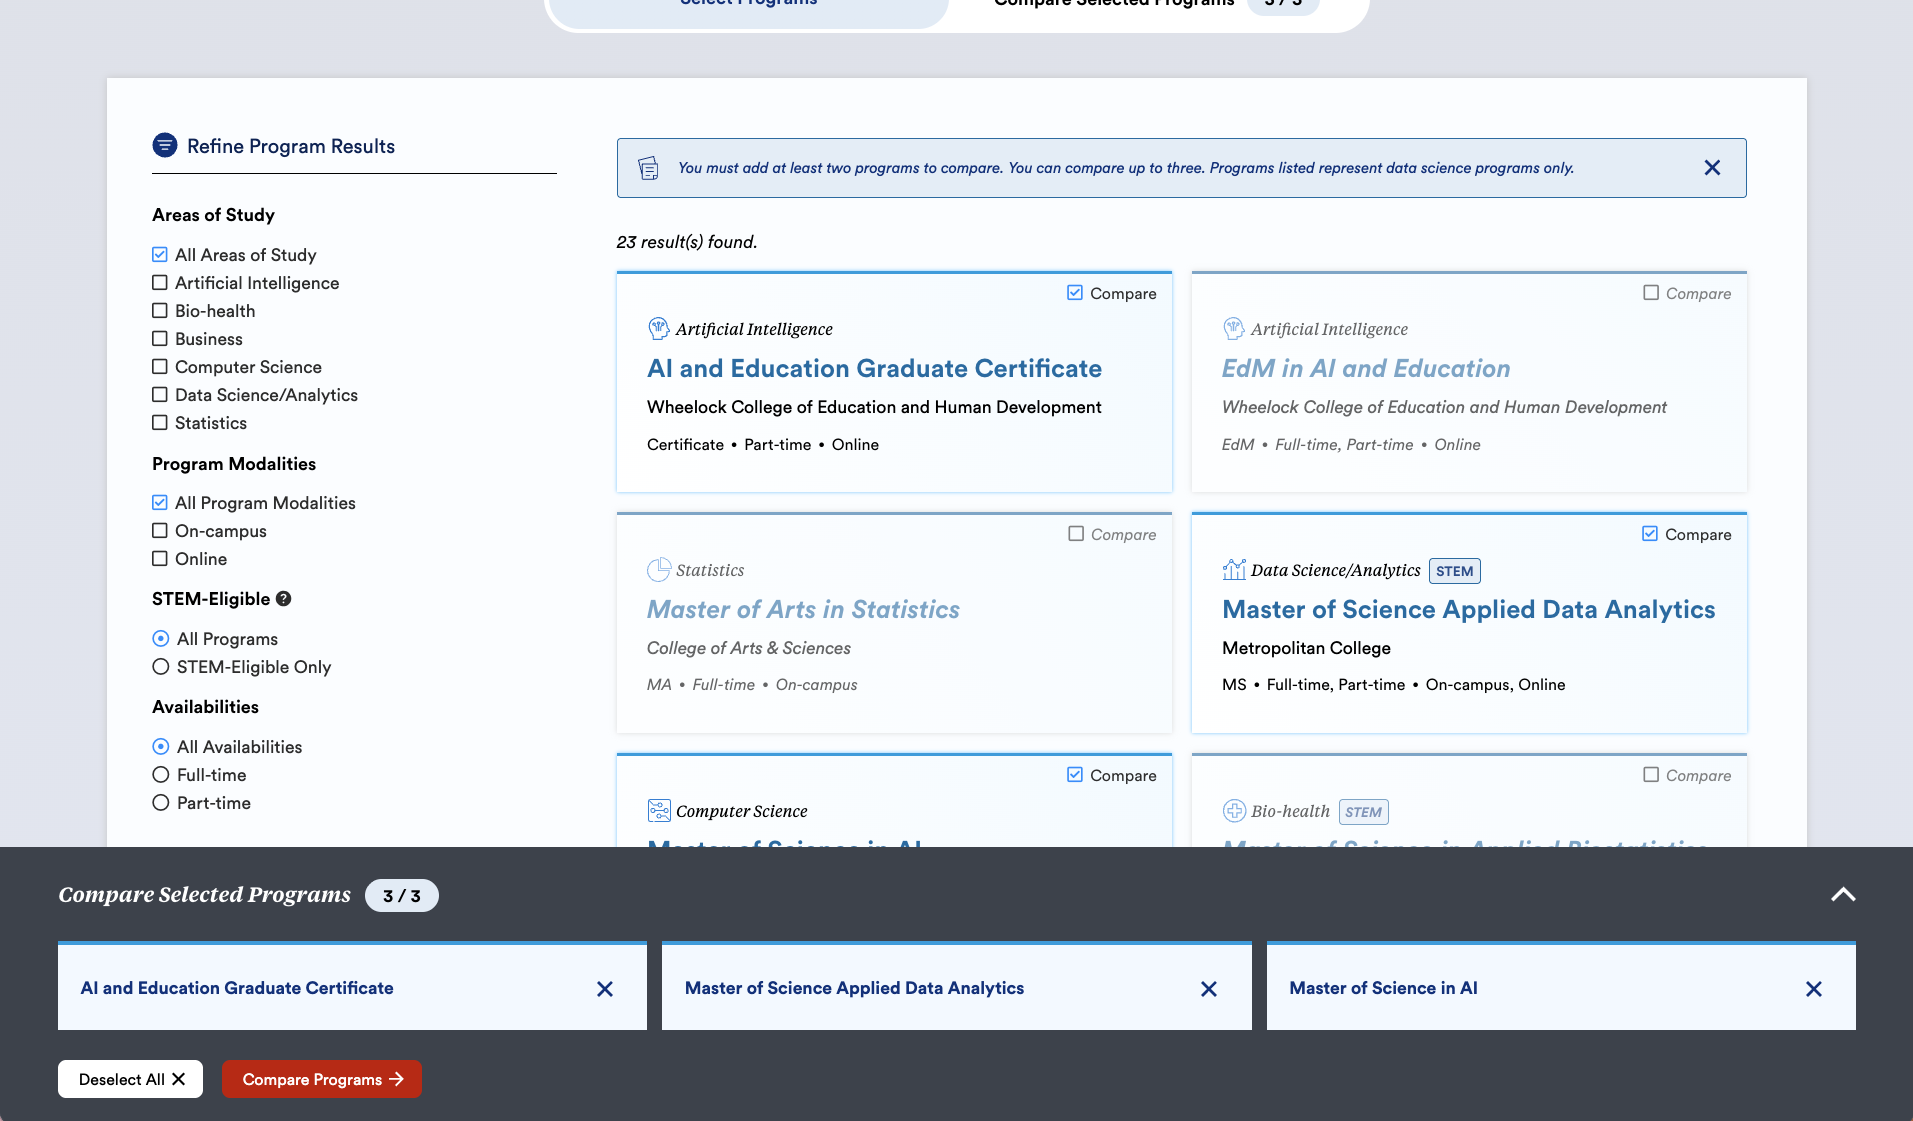This screenshot has width=1913, height=1121.
Task: Select the Part-time availability option
Action: (161, 802)
